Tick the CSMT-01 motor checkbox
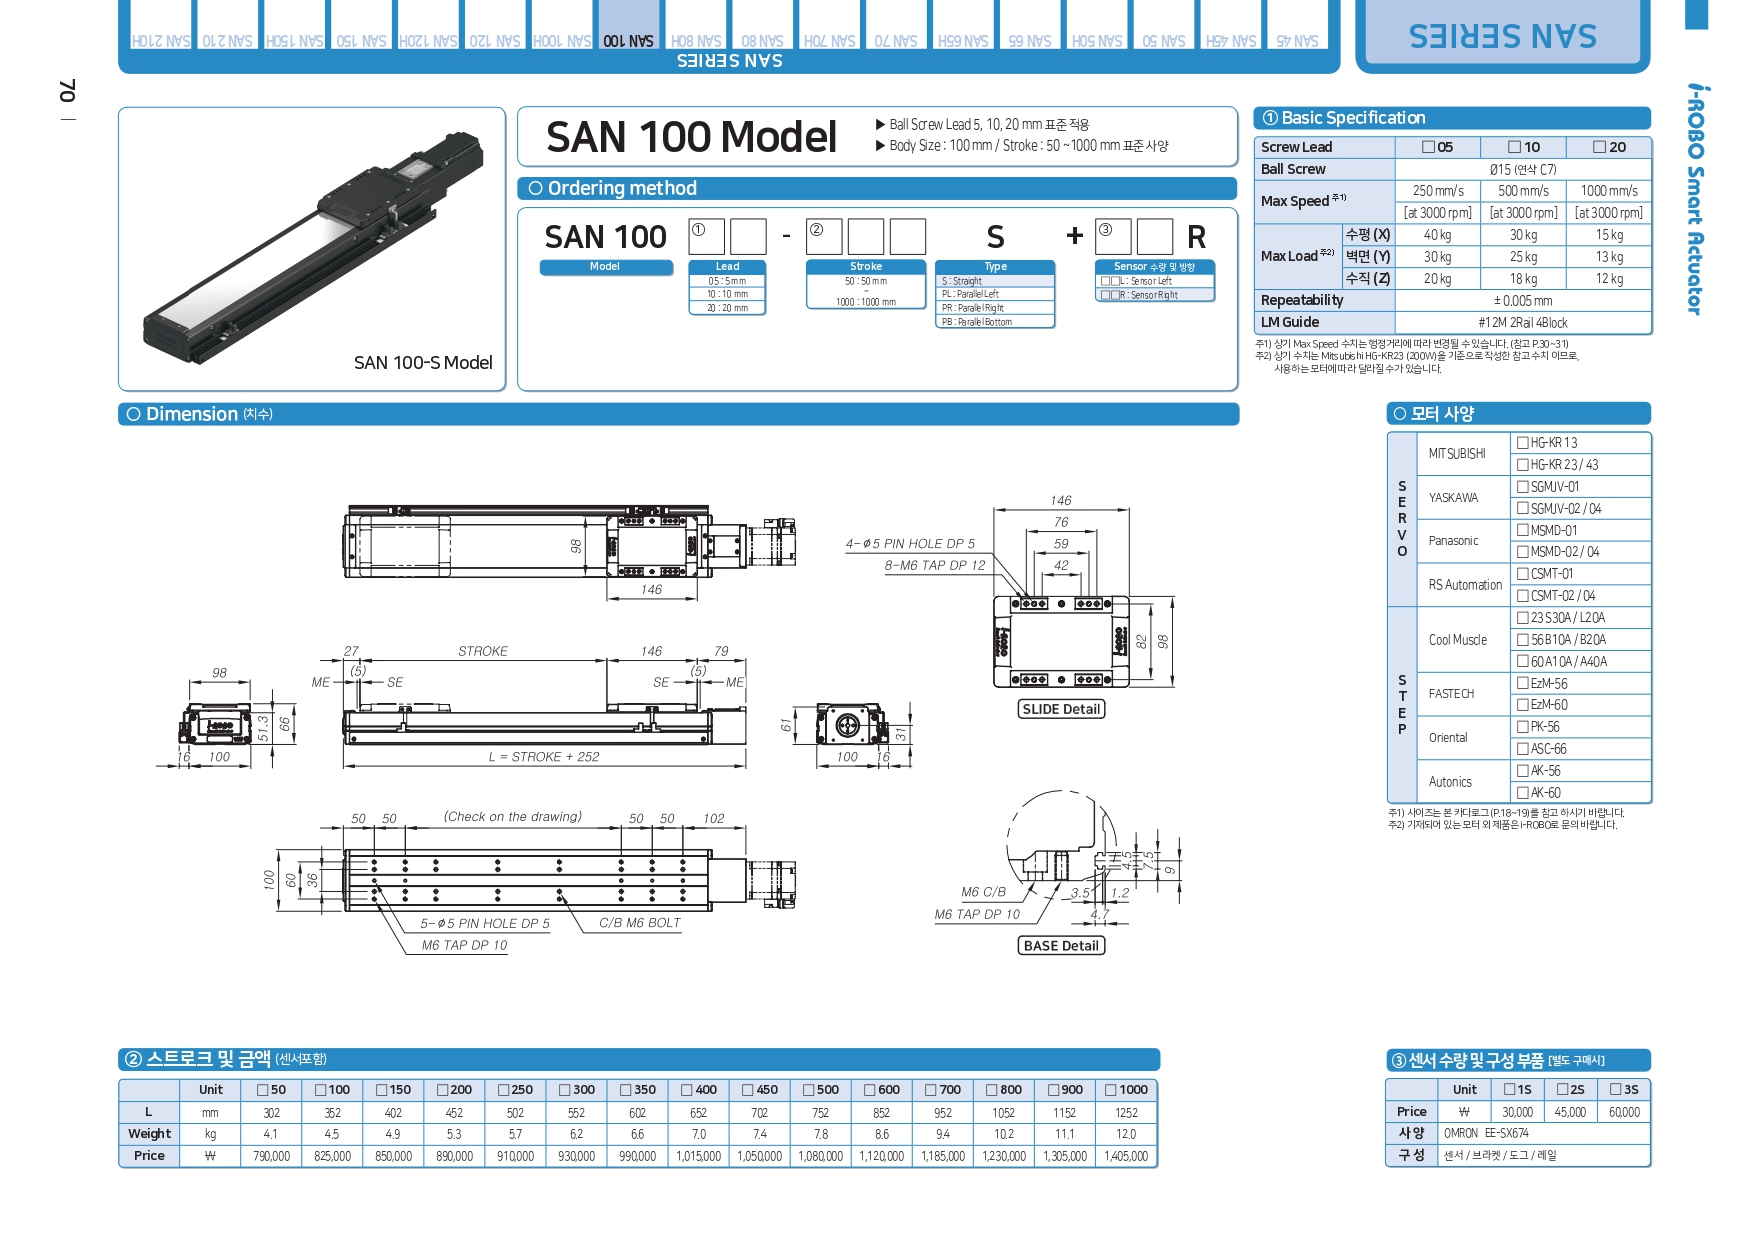This screenshot has height=1241, width=1754. click(1522, 573)
